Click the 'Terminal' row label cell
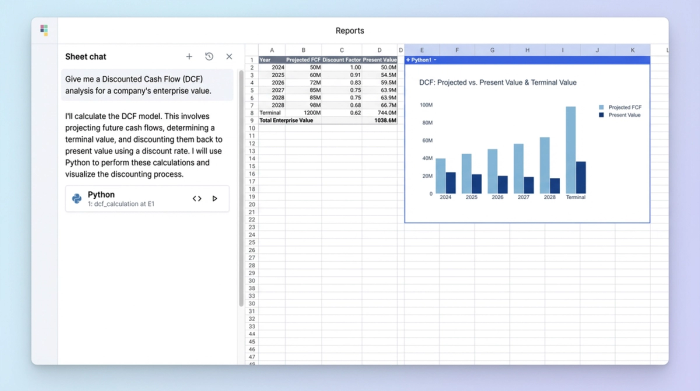700x391 pixels. [272, 113]
